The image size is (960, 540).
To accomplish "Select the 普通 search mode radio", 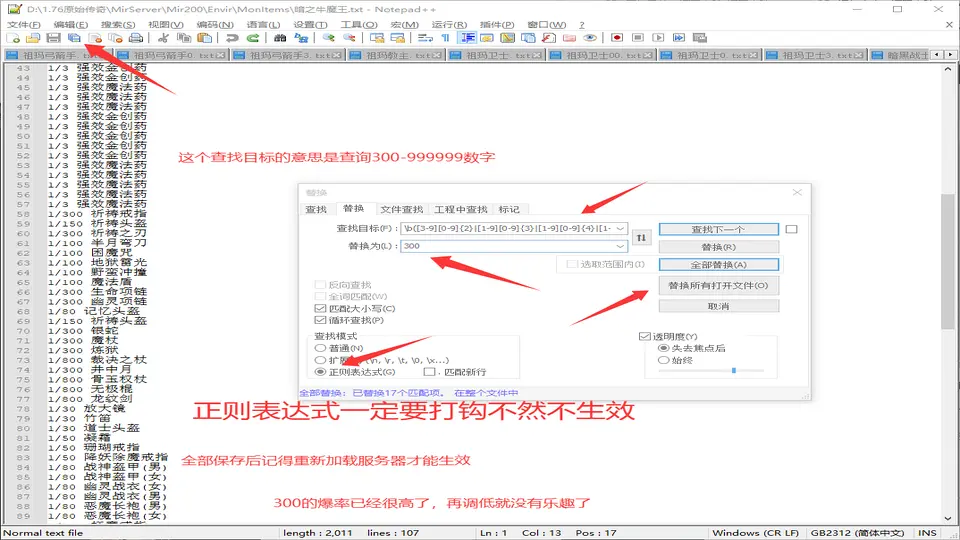I will [x=320, y=348].
